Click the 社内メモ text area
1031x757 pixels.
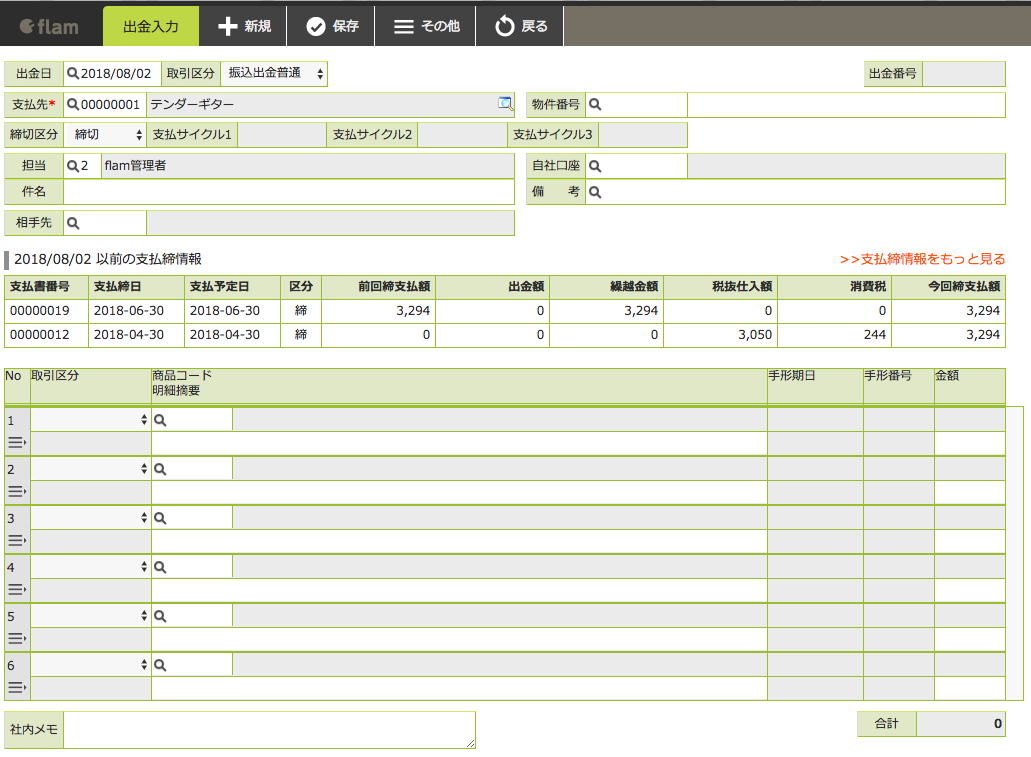tap(270, 729)
